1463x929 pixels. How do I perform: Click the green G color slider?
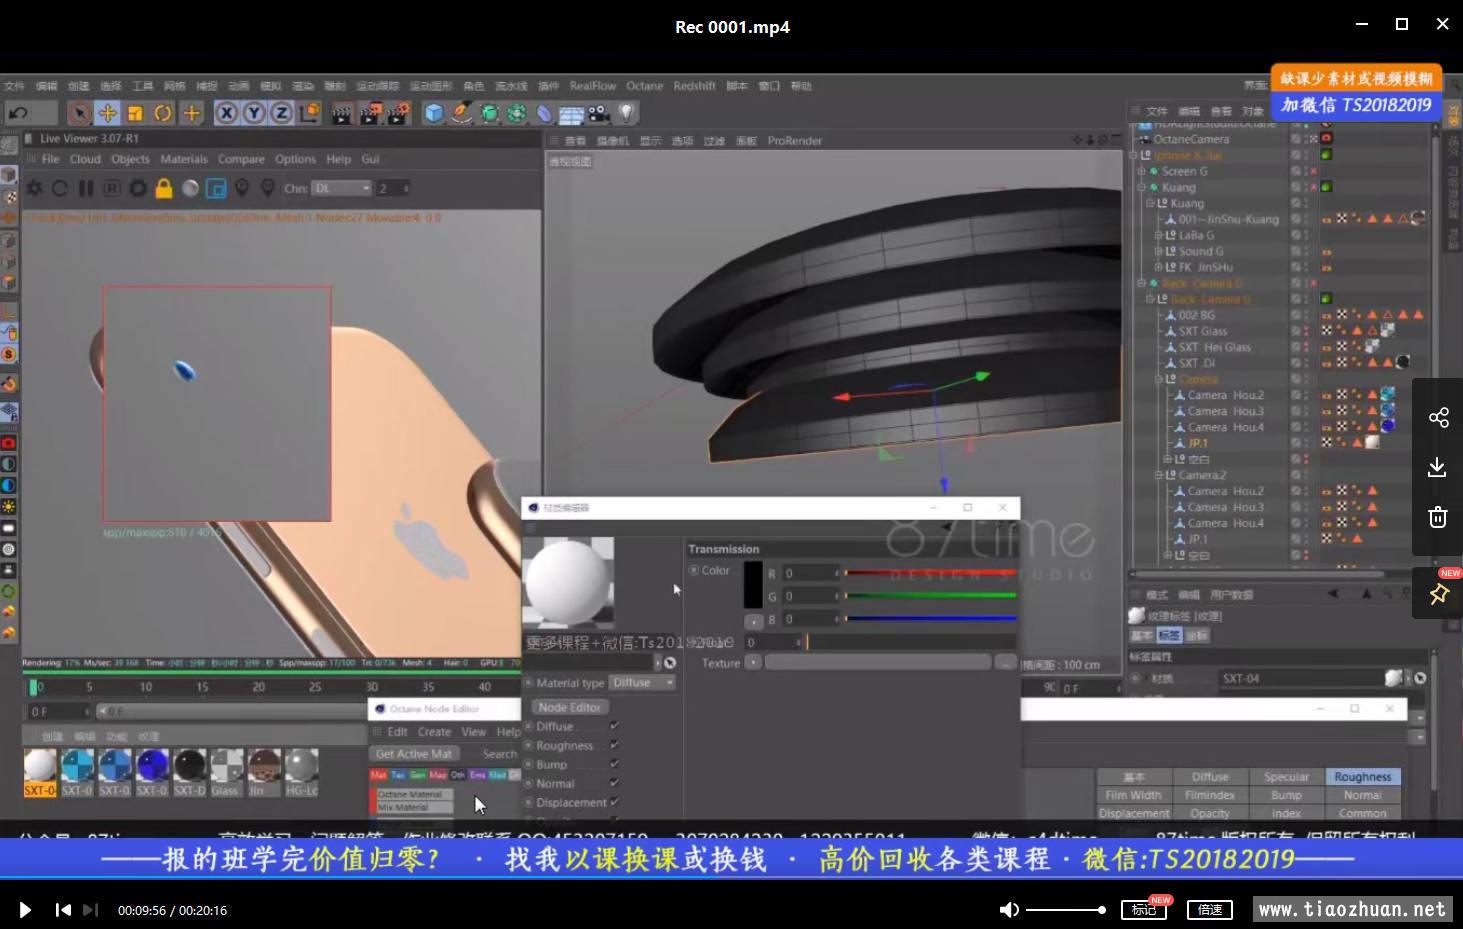click(x=930, y=596)
